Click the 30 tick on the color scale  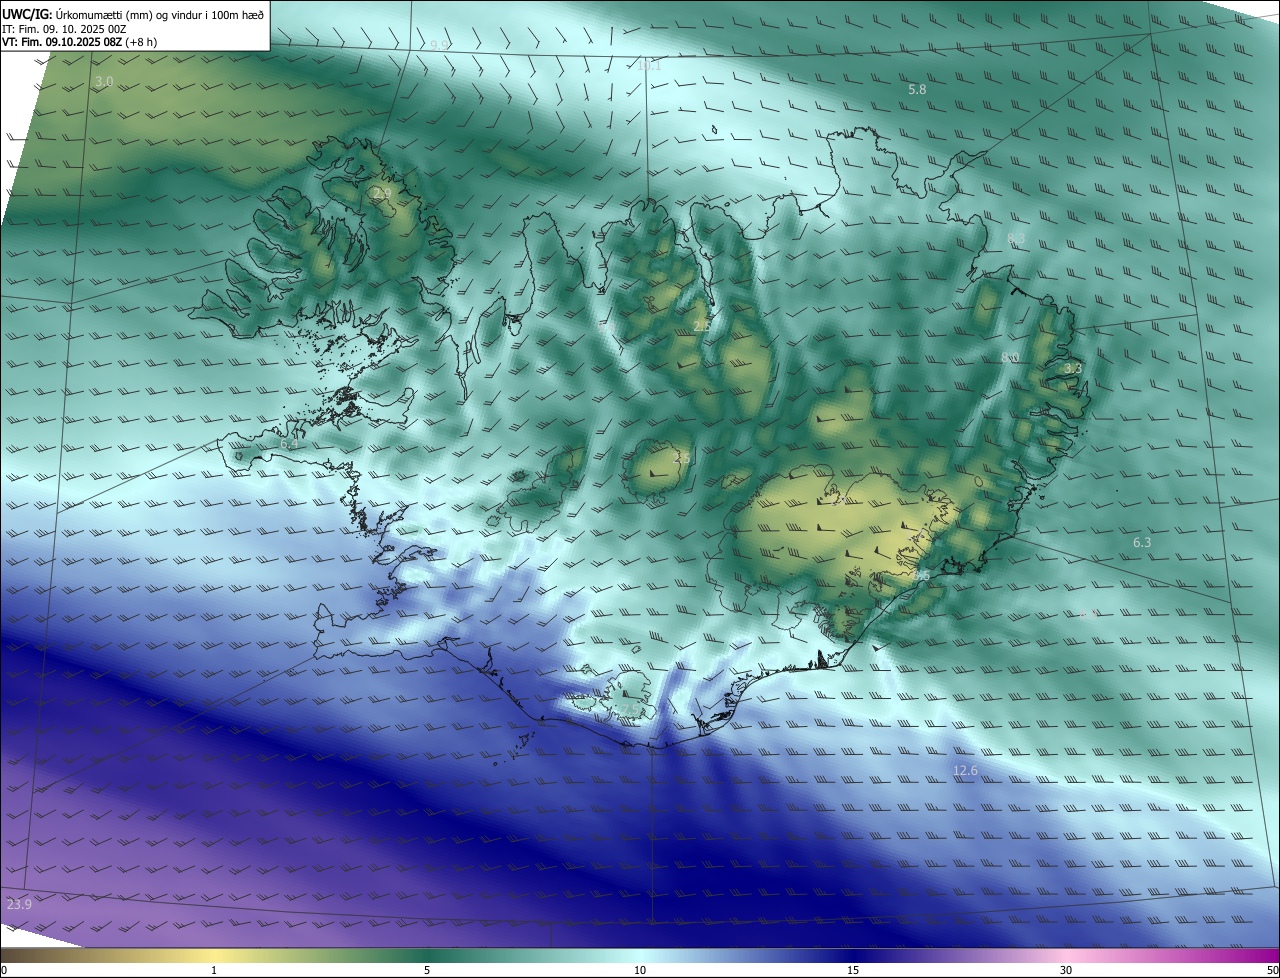[1066, 970]
